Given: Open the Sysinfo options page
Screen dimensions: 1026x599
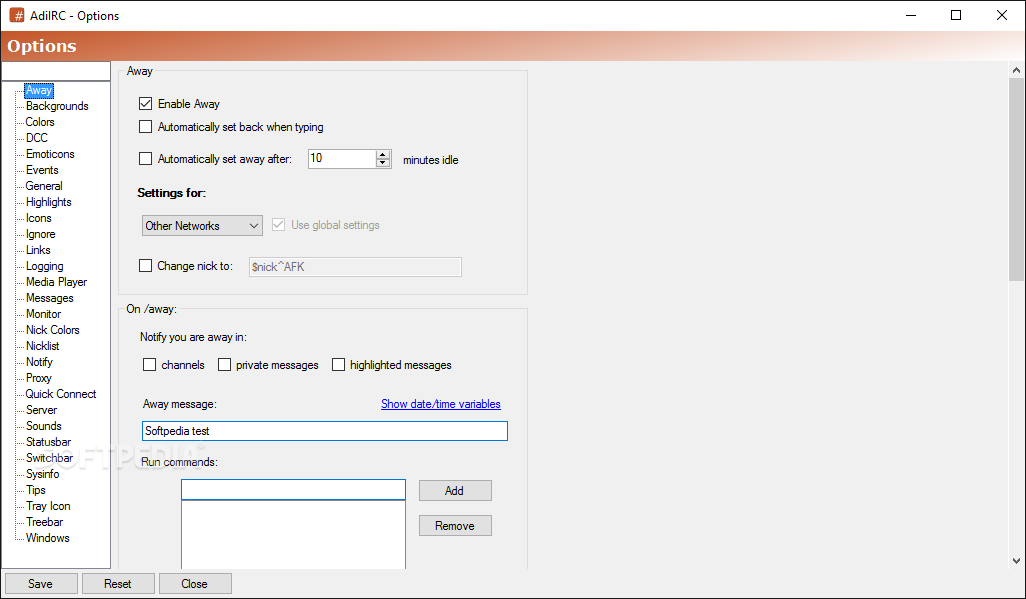Looking at the screenshot, I should point(43,474).
